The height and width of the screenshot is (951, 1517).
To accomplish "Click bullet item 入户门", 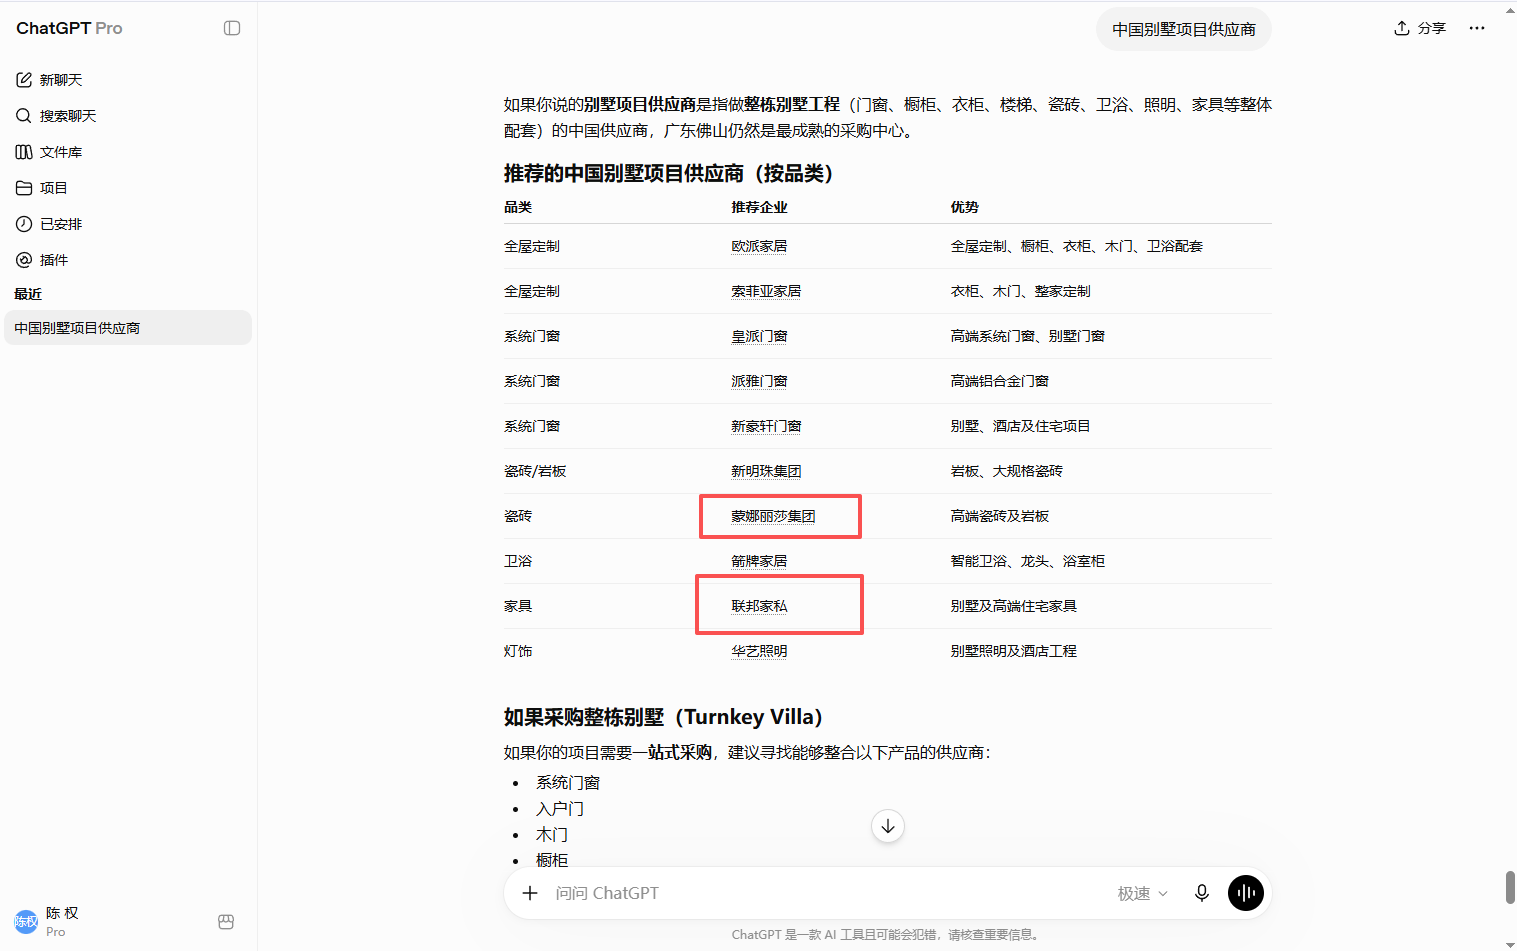I will (x=560, y=809).
